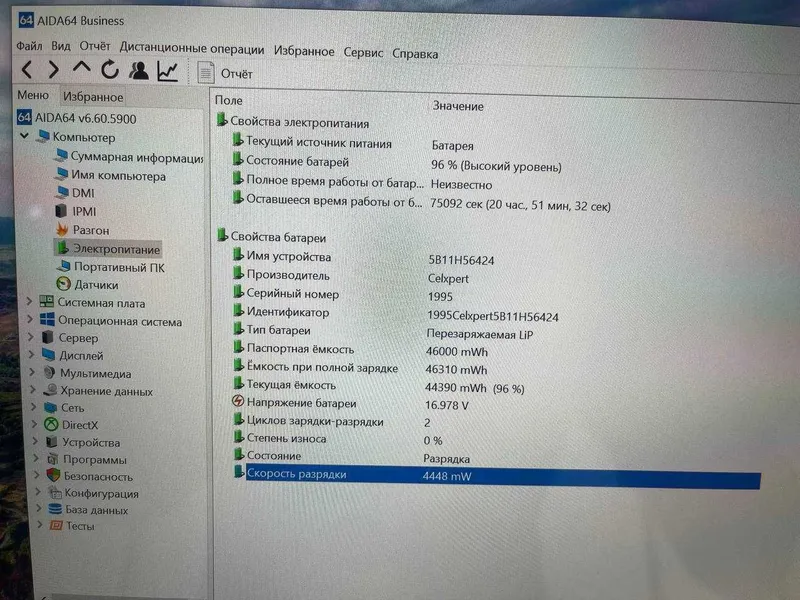Refresh the view with the circular arrow icon

coord(109,70)
